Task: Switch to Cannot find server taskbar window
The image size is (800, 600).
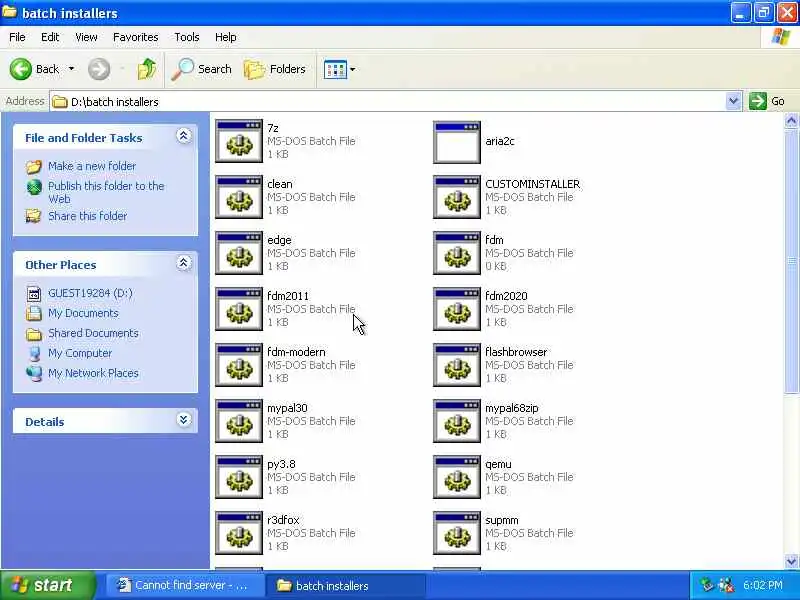Action: click(x=185, y=585)
